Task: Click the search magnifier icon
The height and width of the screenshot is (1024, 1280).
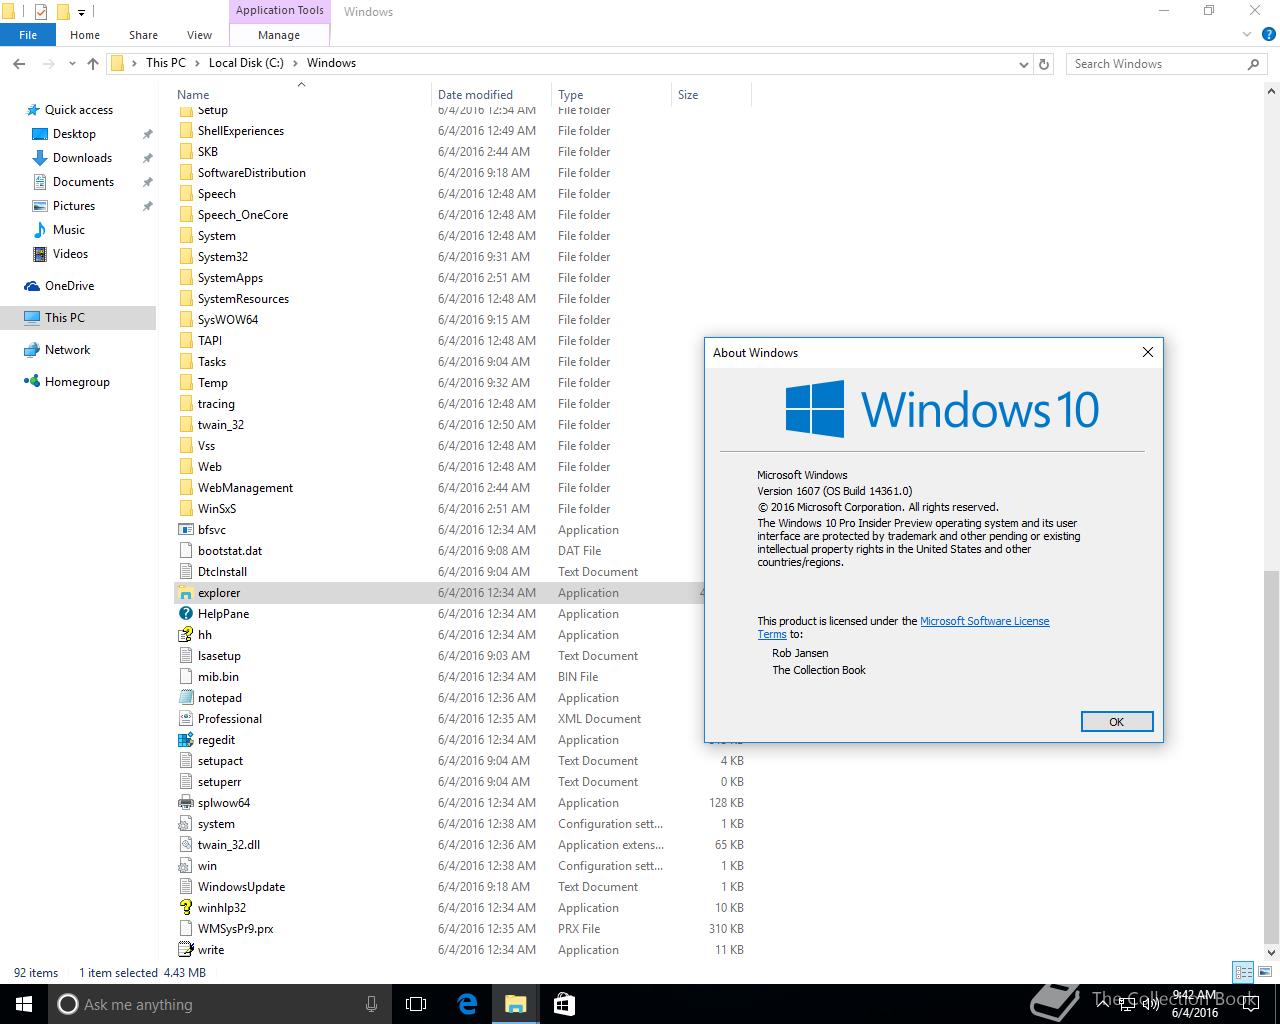Action: (1253, 64)
